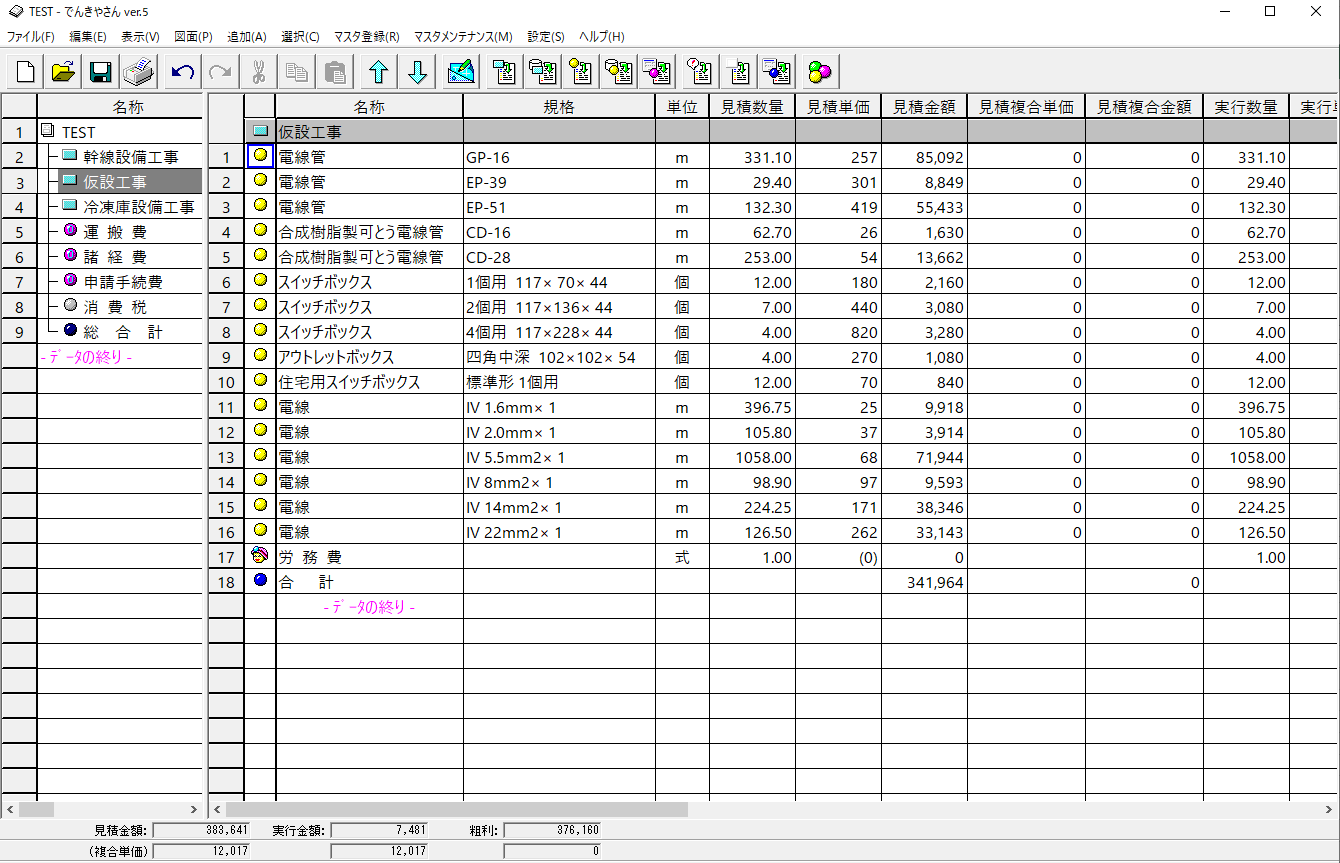Image resolution: width=1340 pixels, height=863 pixels.
Task: Click the Paste clipboard icon
Action: click(335, 71)
